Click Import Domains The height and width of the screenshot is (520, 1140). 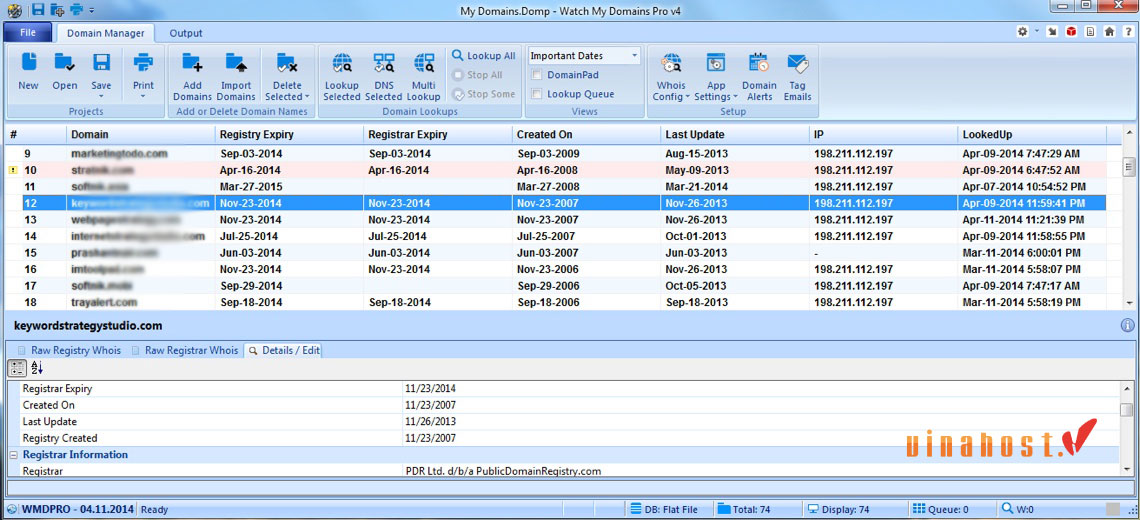coord(236,76)
